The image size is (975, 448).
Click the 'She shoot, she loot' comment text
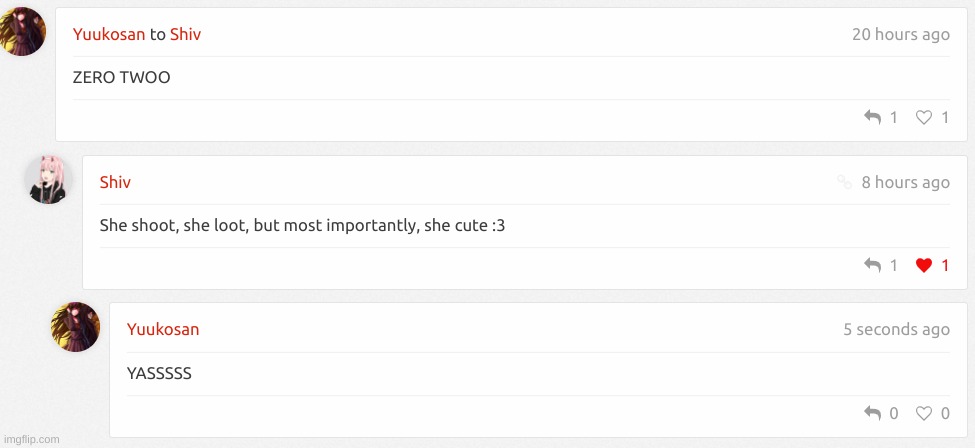coord(302,225)
